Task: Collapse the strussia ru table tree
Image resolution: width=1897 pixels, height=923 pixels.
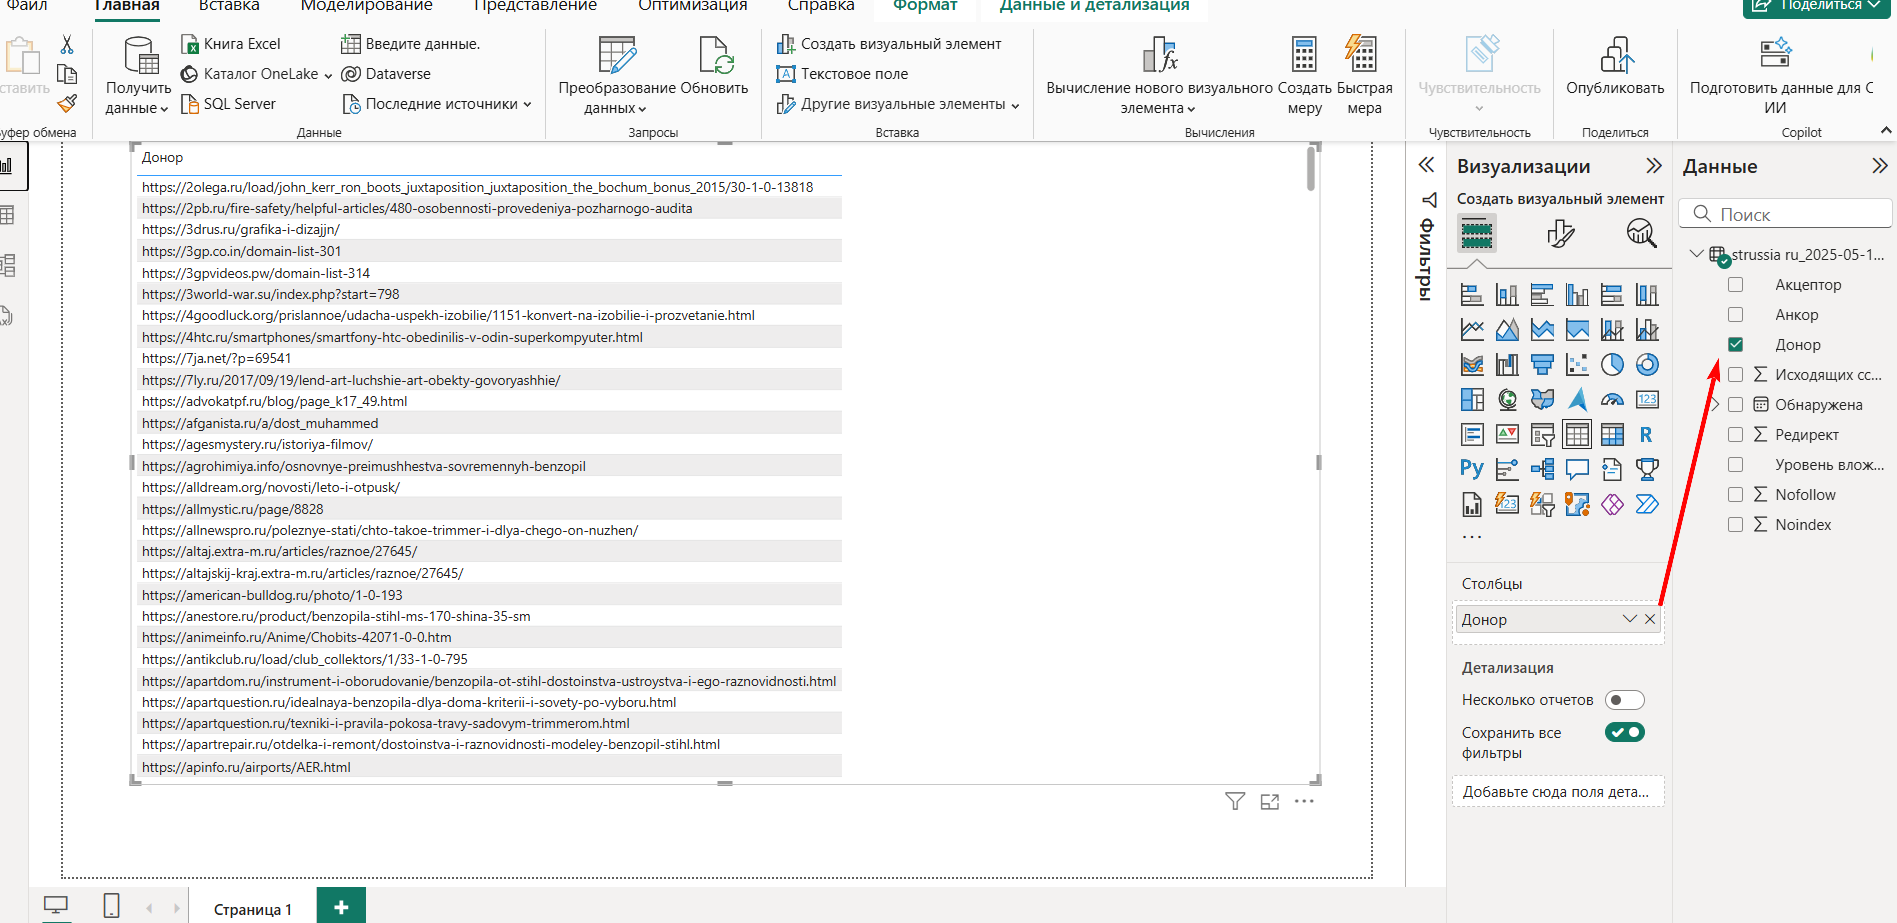Action: [1696, 254]
